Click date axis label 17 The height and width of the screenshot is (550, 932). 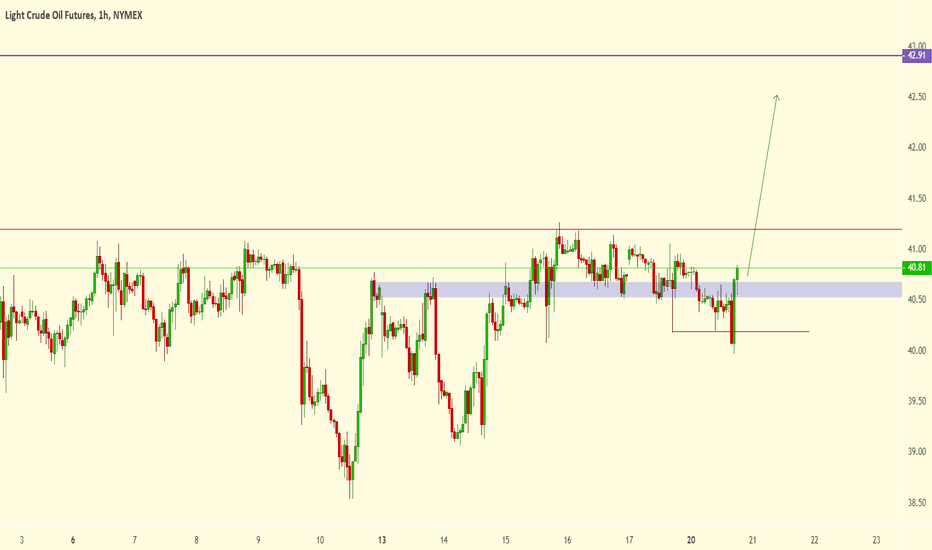629,540
